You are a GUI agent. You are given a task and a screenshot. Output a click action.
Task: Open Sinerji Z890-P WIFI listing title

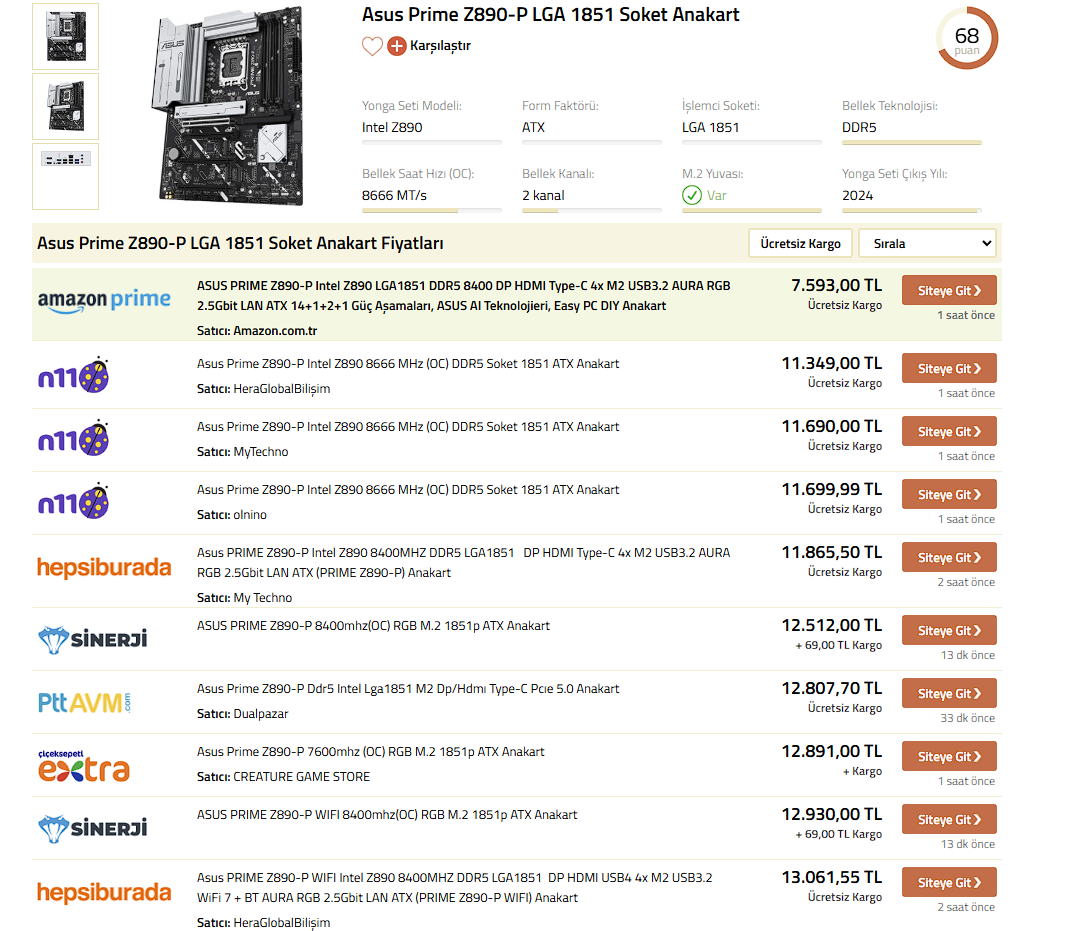387,815
